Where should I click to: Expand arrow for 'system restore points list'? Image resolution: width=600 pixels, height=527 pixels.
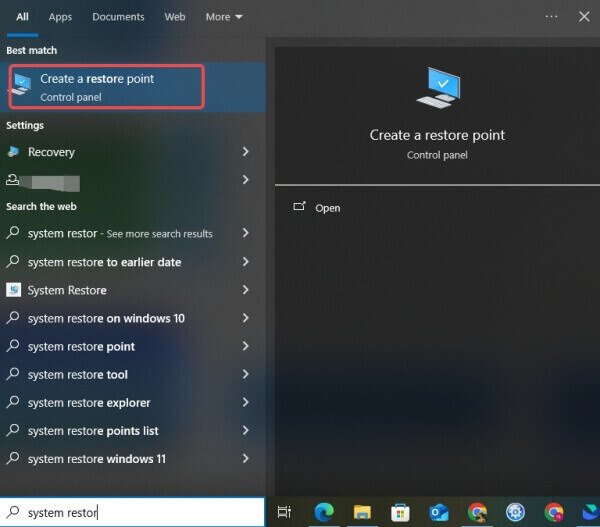(246, 431)
